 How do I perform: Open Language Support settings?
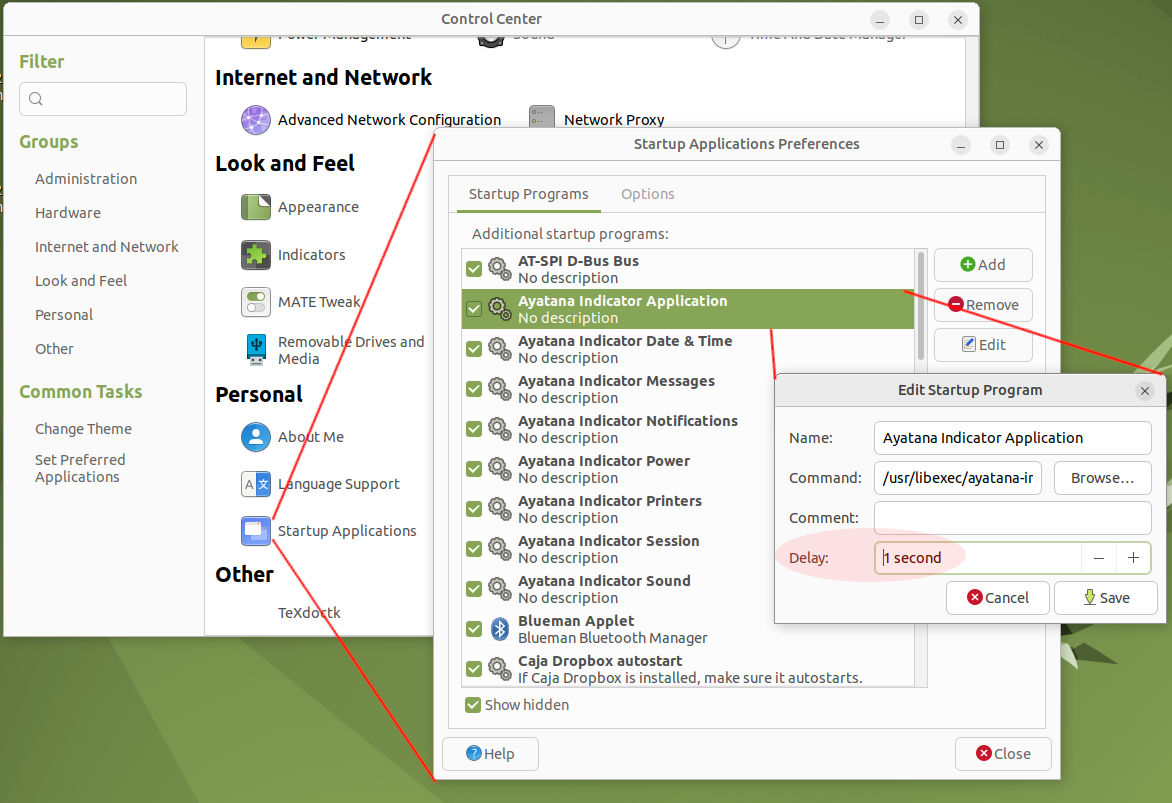coord(256,484)
